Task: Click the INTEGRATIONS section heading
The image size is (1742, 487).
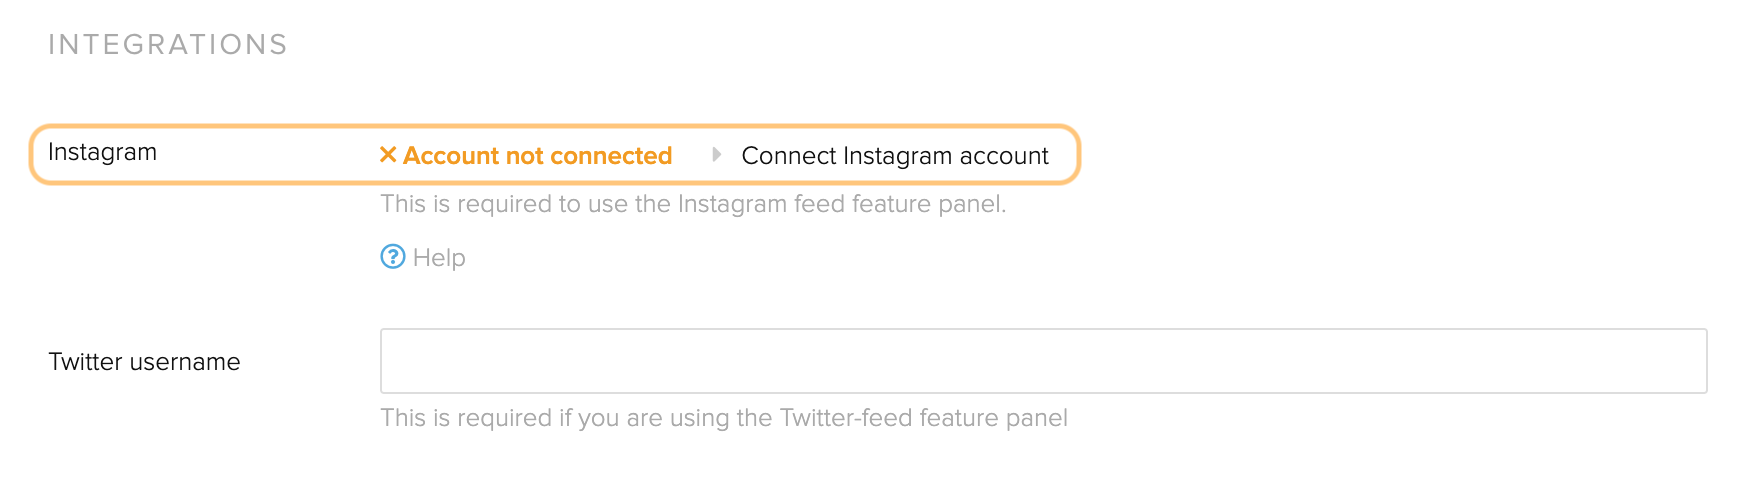Action: tap(168, 45)
